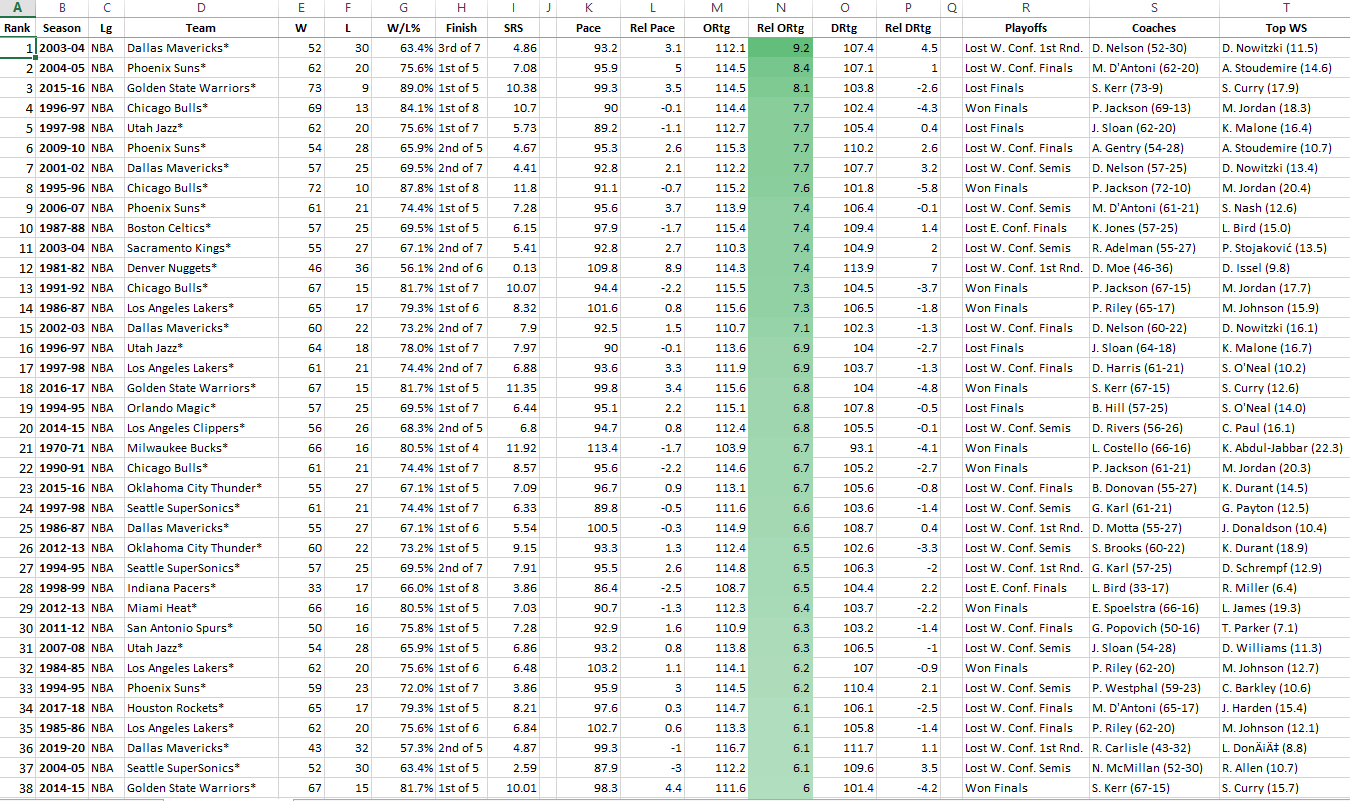The image size is (1350, 801).
Task: Click the 'Lost E. Conf. Finals' cell for Indiana
Action: click(1025, 588)
